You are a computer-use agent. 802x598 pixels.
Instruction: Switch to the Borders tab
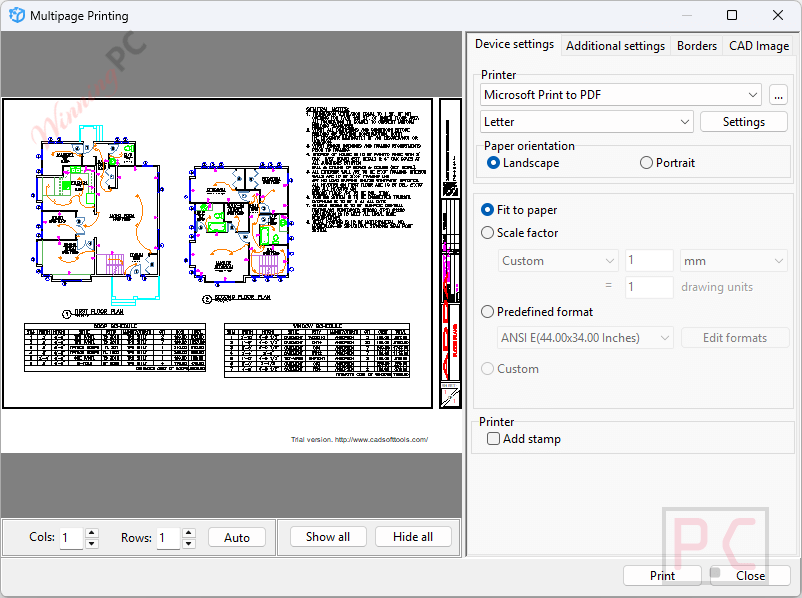(x=697, y=46)
